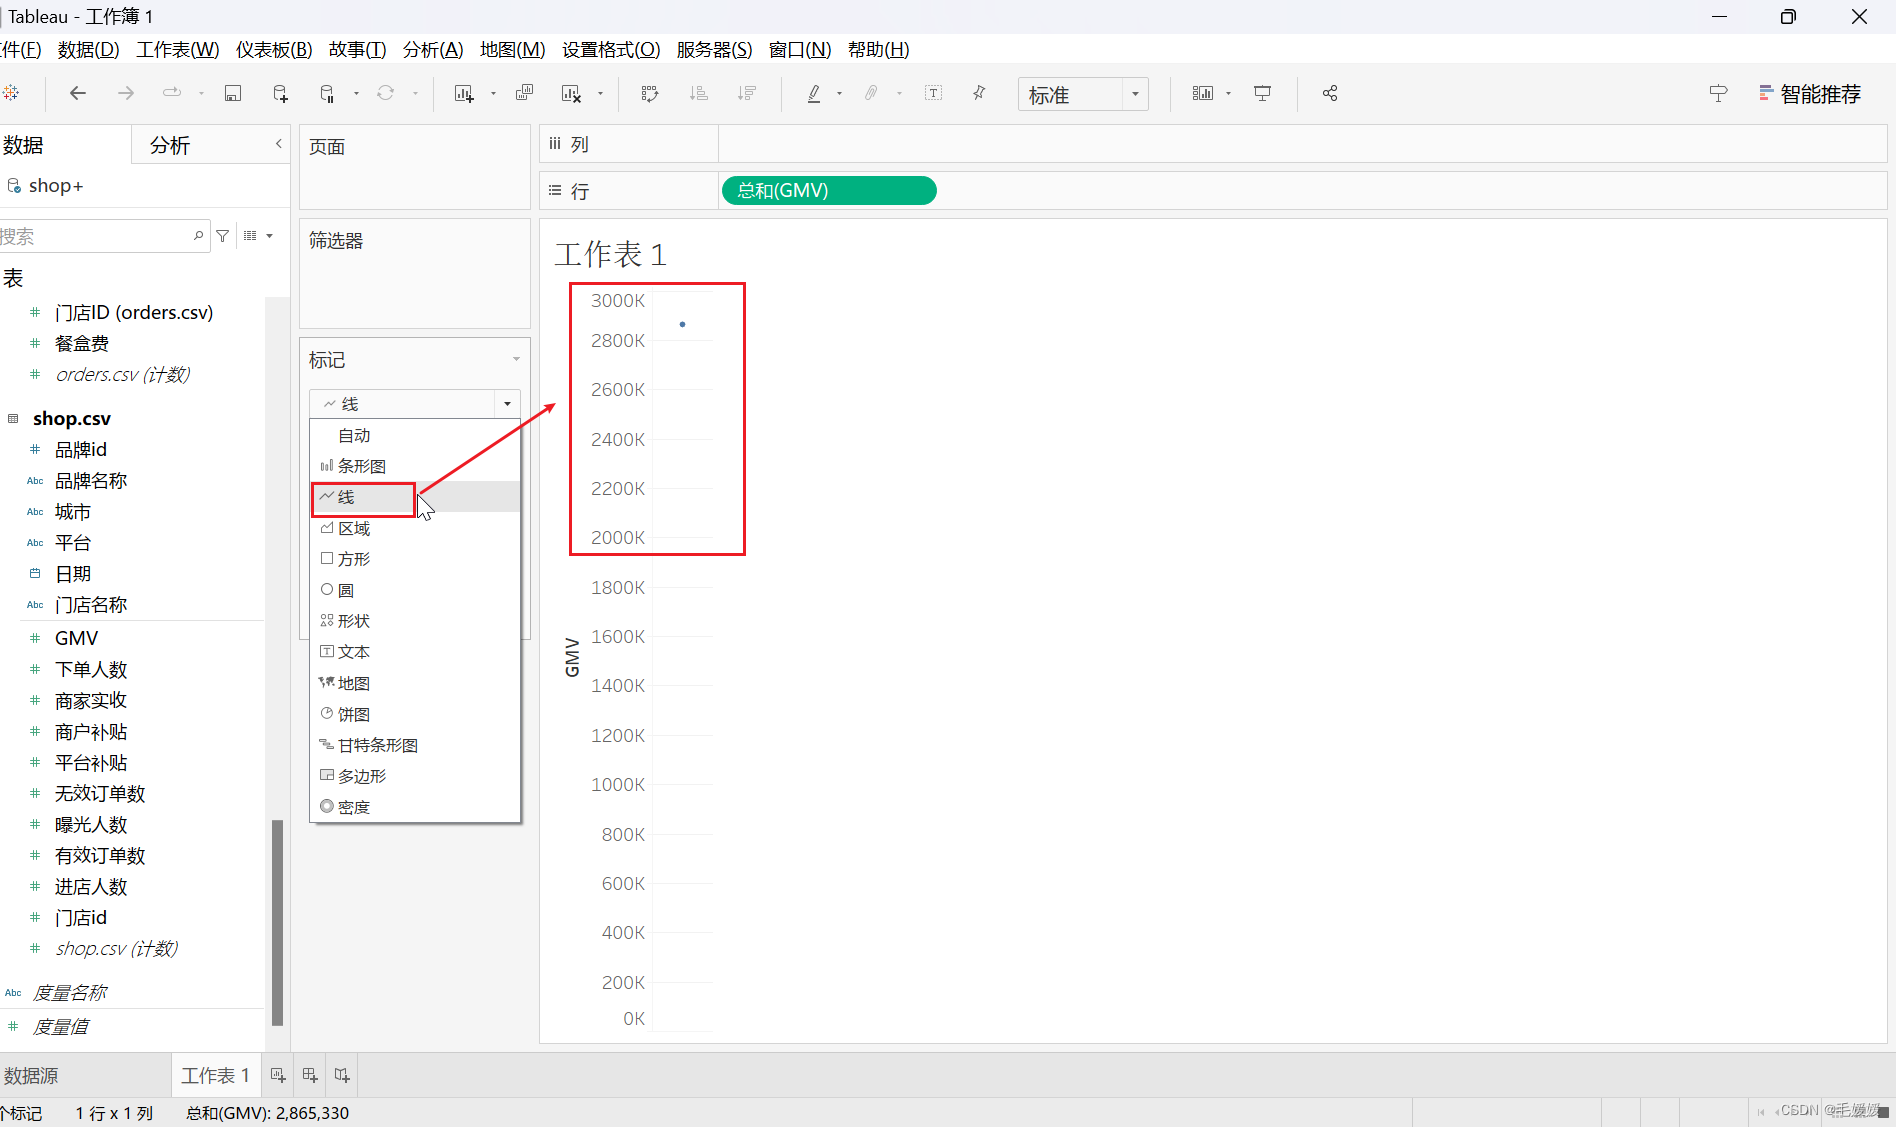Click the data pane vertical scrollbar

point(277,922)
